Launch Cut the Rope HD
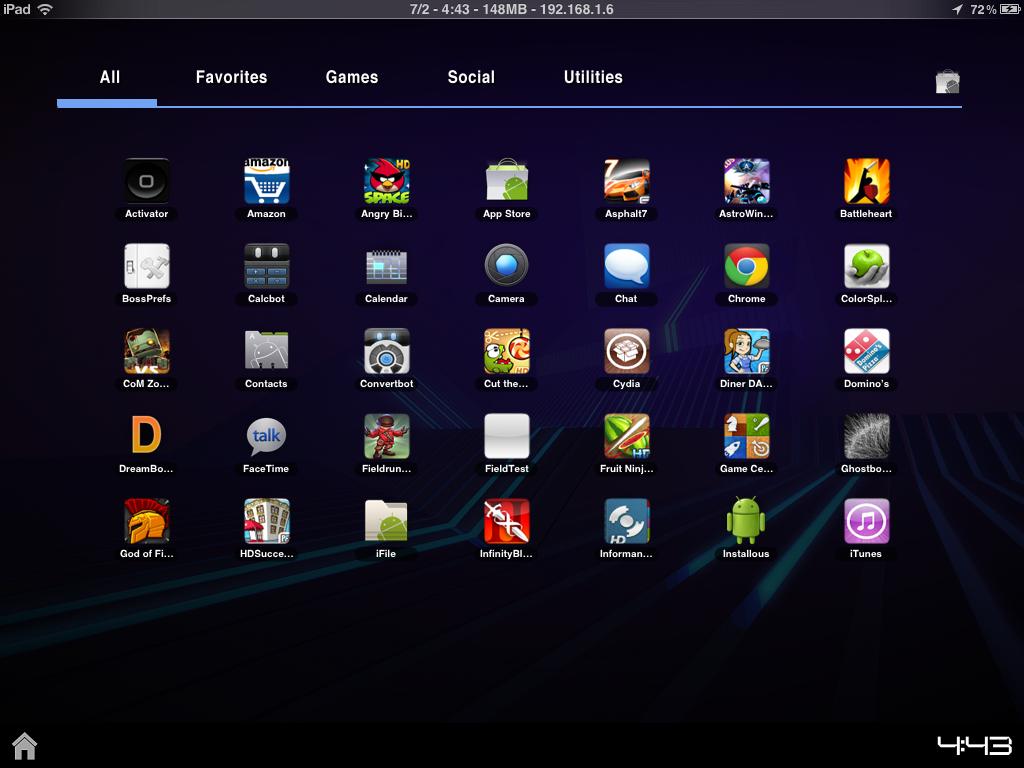This screenshot has height=768, width=1024. click(507, 351)
